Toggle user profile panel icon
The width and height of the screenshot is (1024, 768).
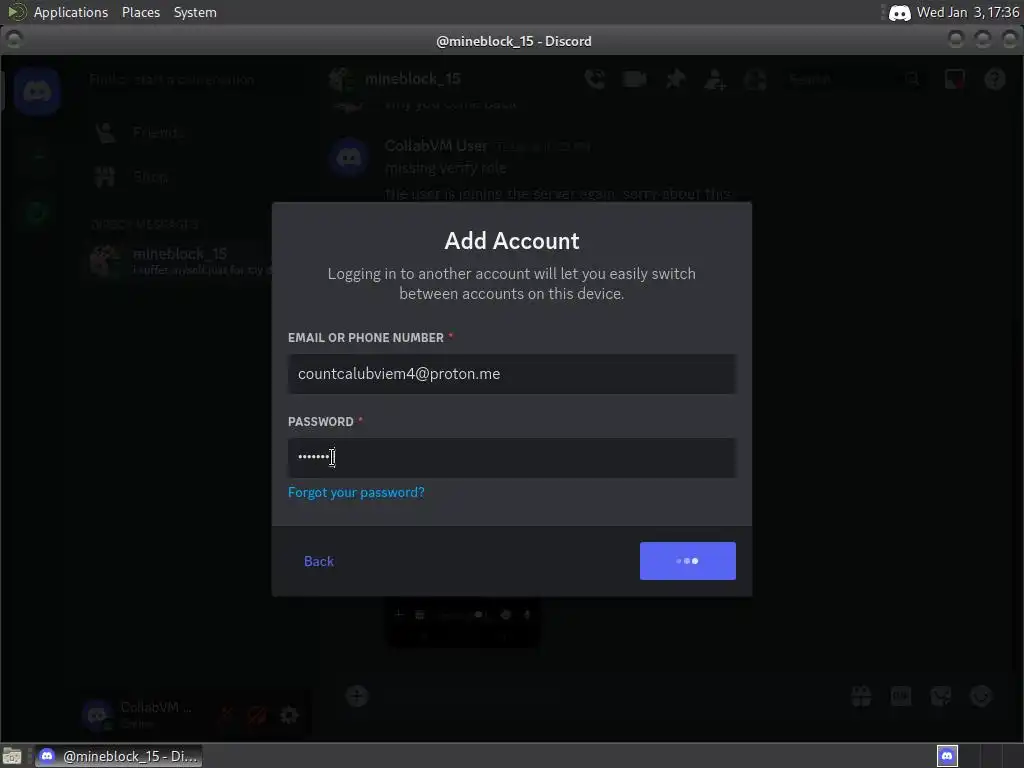coord(755,80)
